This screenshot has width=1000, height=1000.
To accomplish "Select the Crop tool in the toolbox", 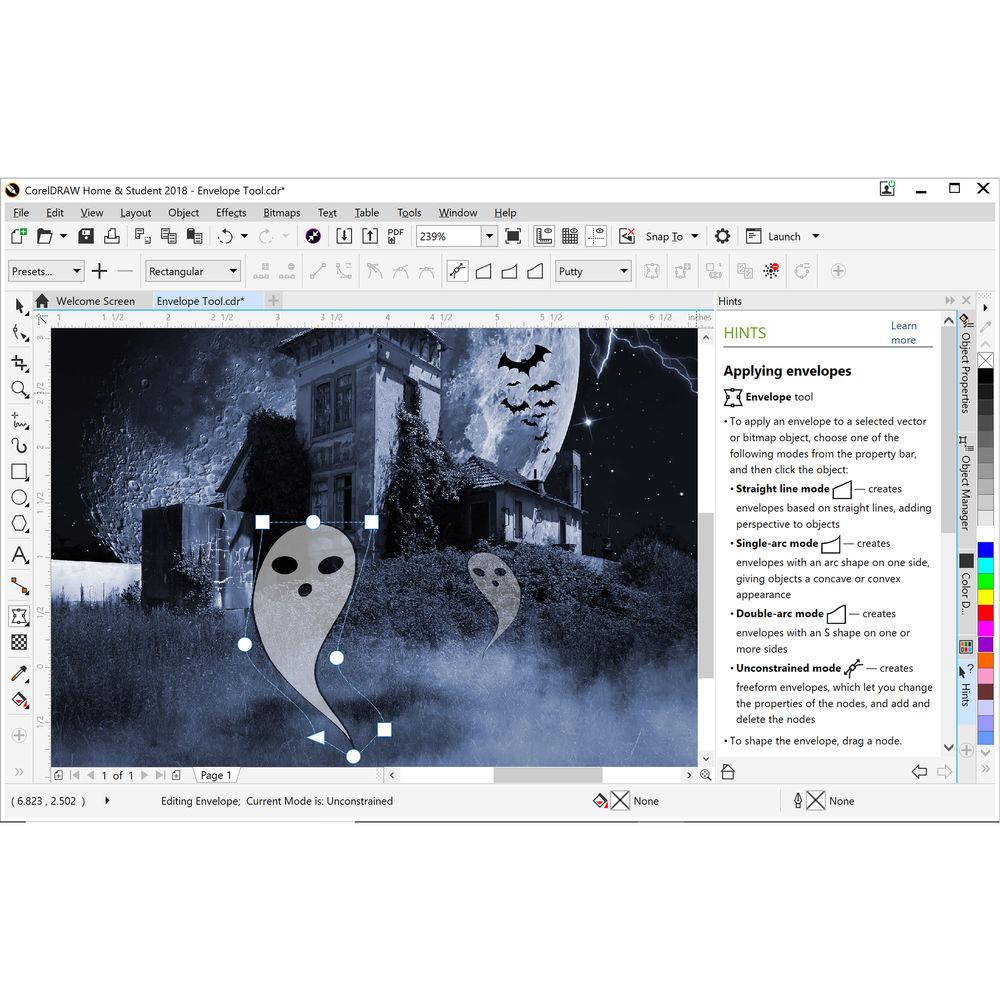I will pyautogui.click(x=19, y=363).
